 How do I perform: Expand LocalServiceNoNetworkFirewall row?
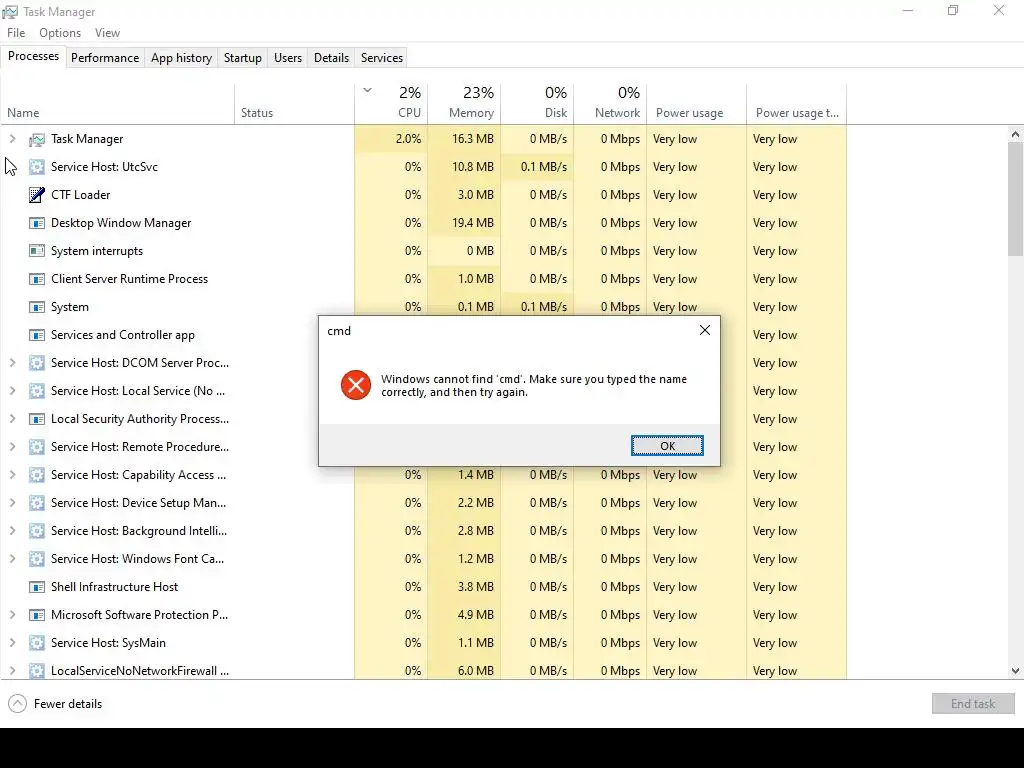coord(12,671)
